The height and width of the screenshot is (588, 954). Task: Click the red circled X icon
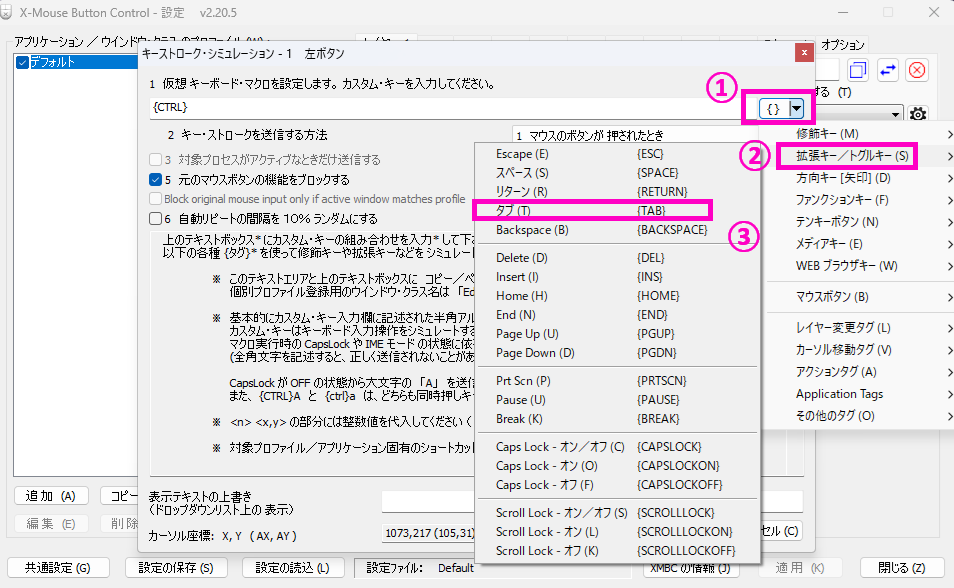[917, 70]
